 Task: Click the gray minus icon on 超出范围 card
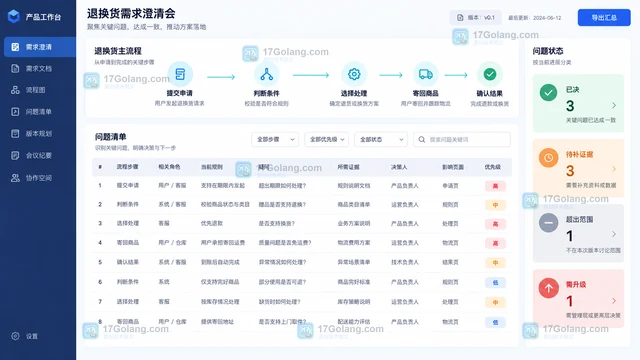548,223
